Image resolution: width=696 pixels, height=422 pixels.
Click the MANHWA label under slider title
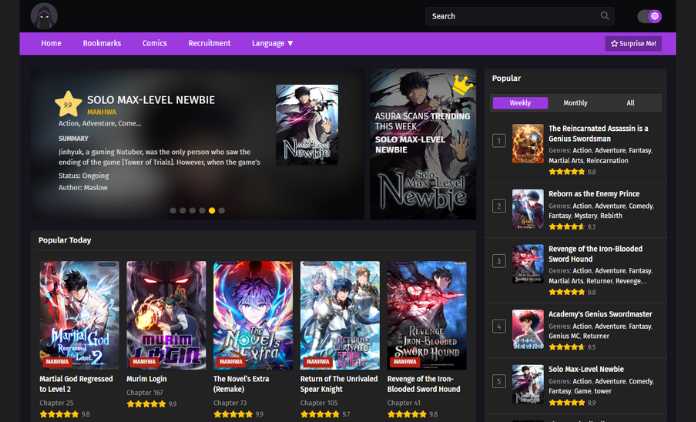pos(102,112)
